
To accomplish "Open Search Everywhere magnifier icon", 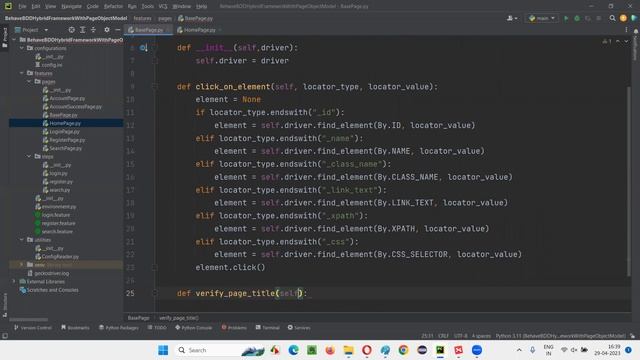I will pos(612,18).
